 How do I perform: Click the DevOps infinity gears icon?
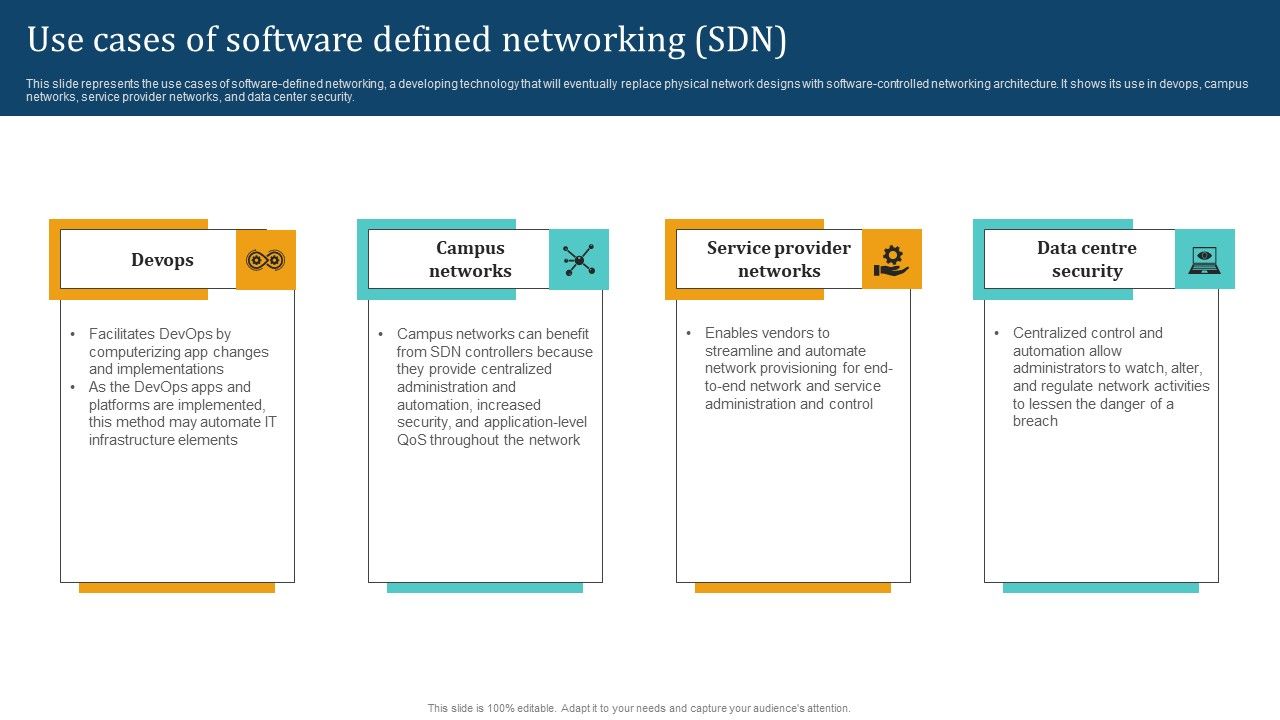(x=266, y=259)
